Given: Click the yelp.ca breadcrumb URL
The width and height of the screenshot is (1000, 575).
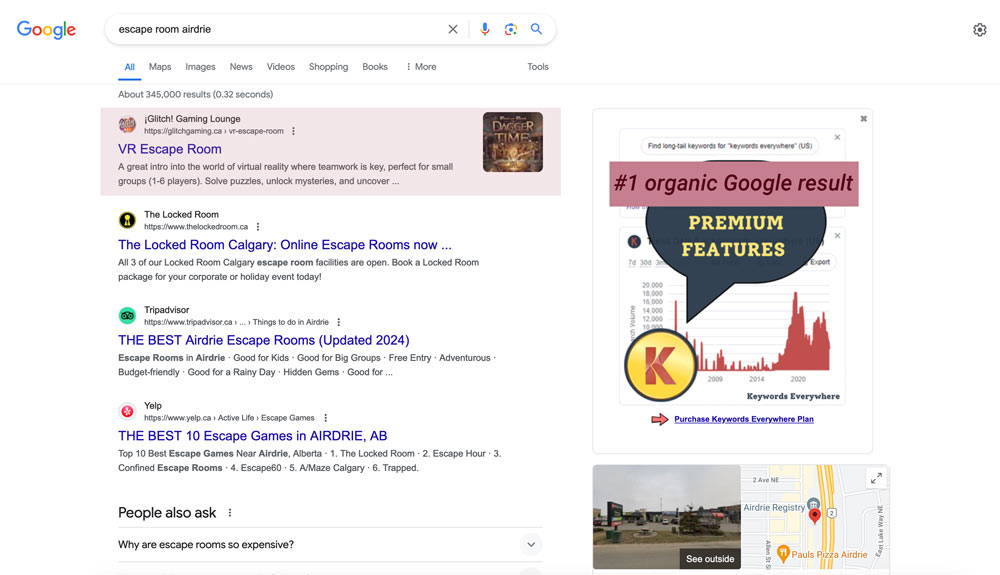Looking at the screenshot, I should tap(229, 418).
